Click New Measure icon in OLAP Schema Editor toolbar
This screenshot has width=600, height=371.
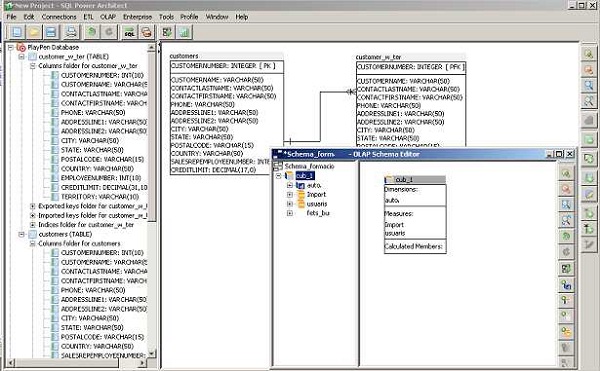[566, 301]
